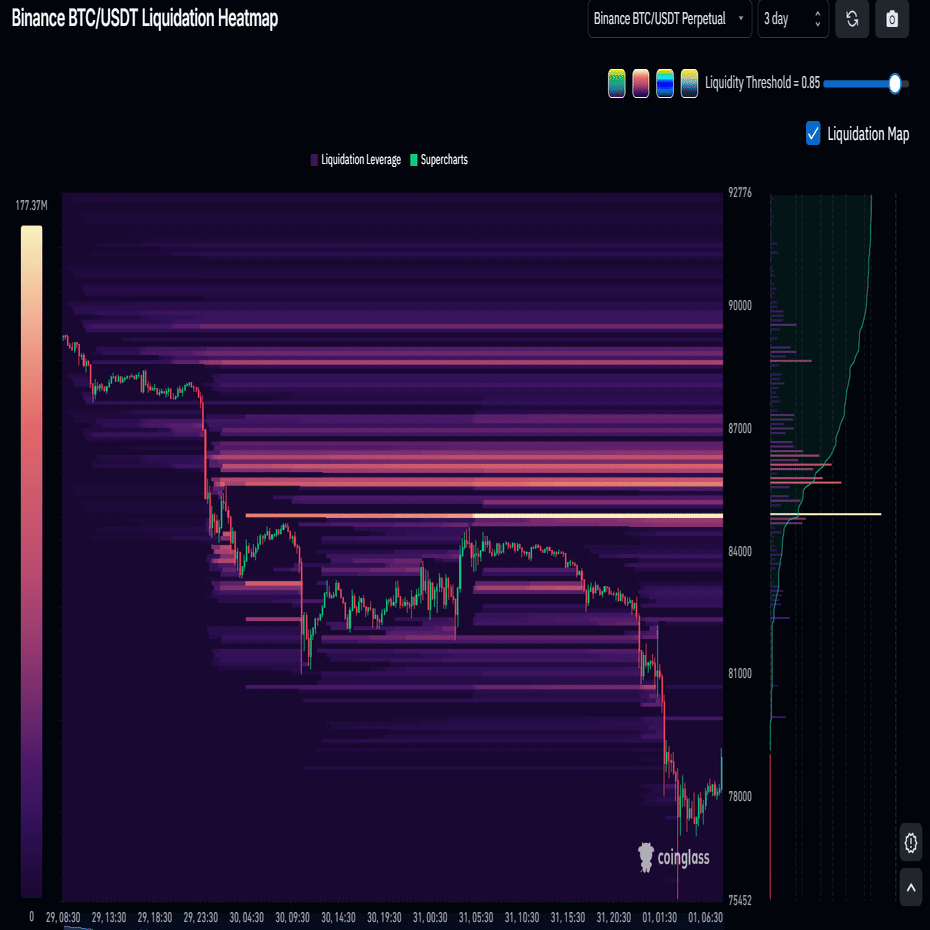Click the Binance BTC/USDT Liquidation Heatmap title
Image resolution: width=930 pixels, height=930 pixels.
(145, 18)
